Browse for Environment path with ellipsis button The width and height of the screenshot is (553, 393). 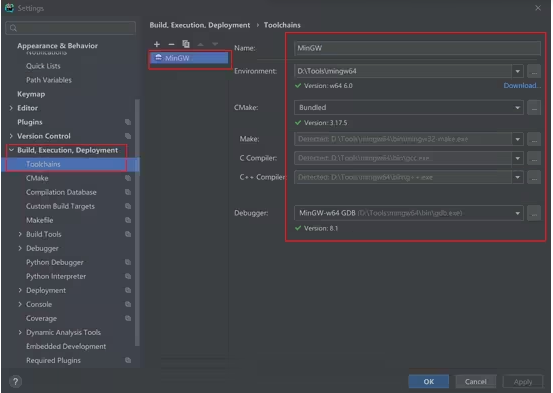coord(534,71)
